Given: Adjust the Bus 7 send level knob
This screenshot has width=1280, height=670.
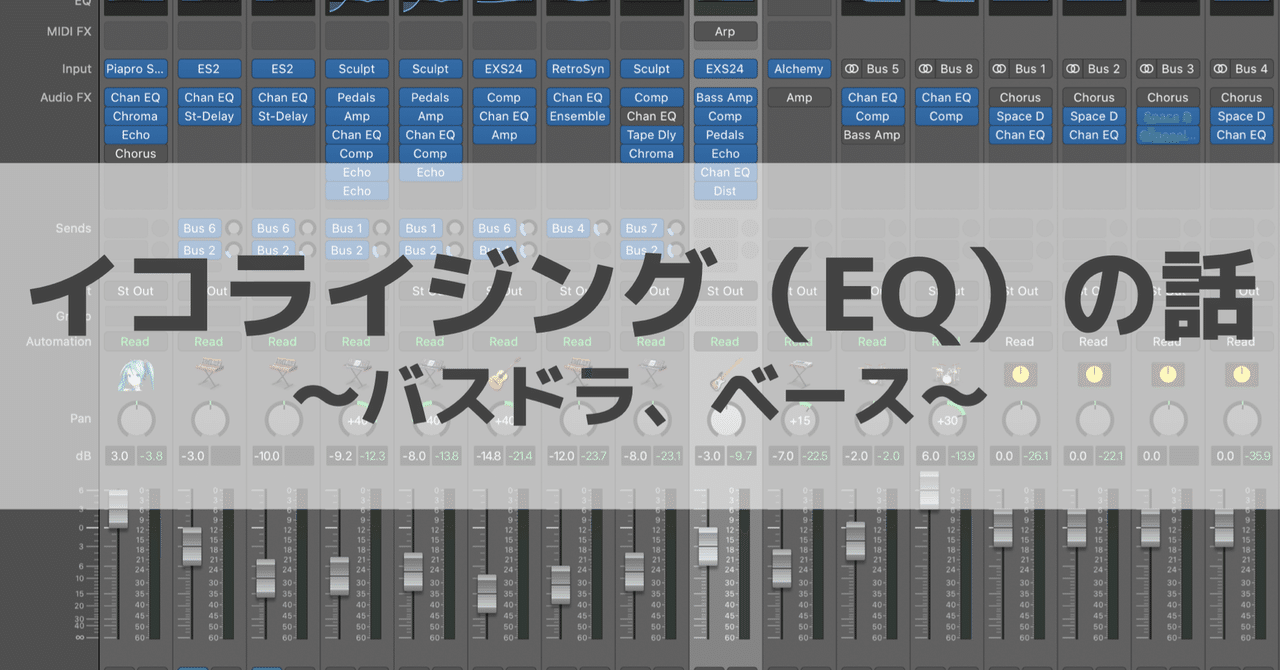Looking at the screenshot, I should [x=674, y=228].
